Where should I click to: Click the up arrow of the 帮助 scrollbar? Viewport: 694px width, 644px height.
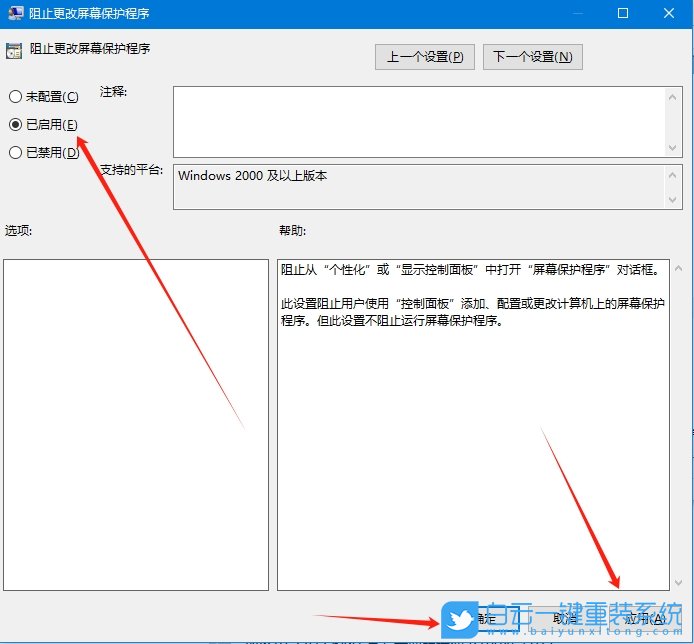[678, 268]
